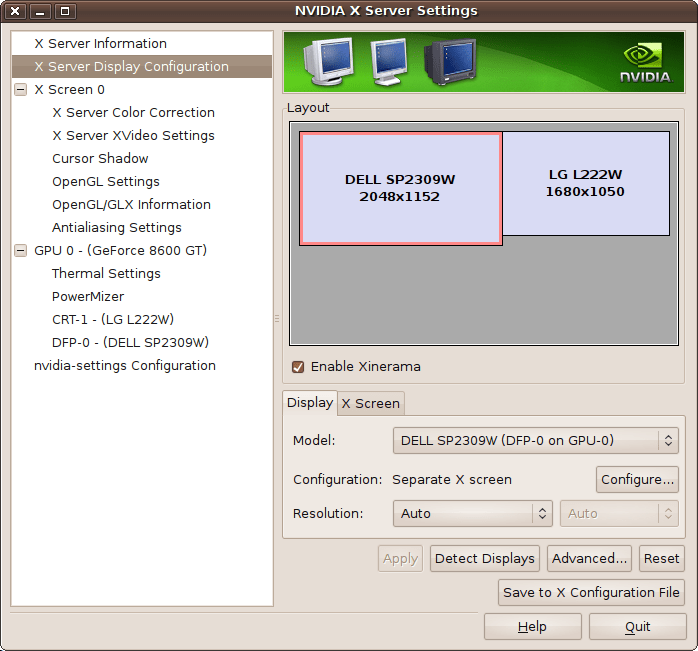This screenshot has height=651, width=698.
Task: Click the pane divider handle
Action: (x=277, y=318)
